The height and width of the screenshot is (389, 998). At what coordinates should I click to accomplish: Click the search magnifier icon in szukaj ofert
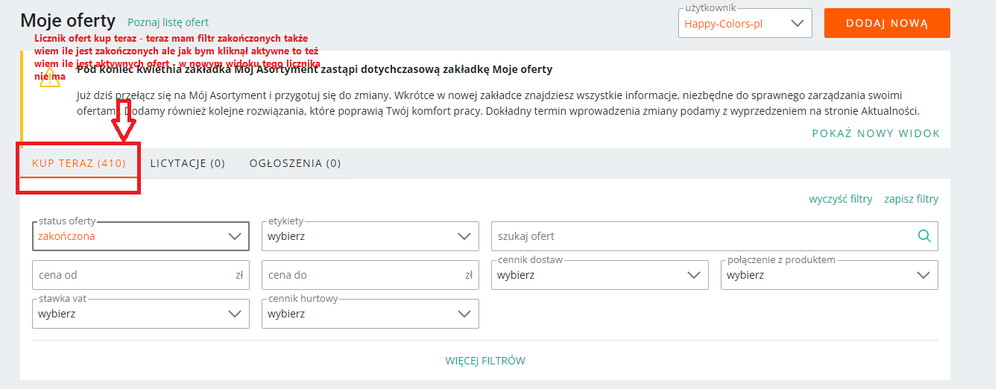[x=924, y=236]
